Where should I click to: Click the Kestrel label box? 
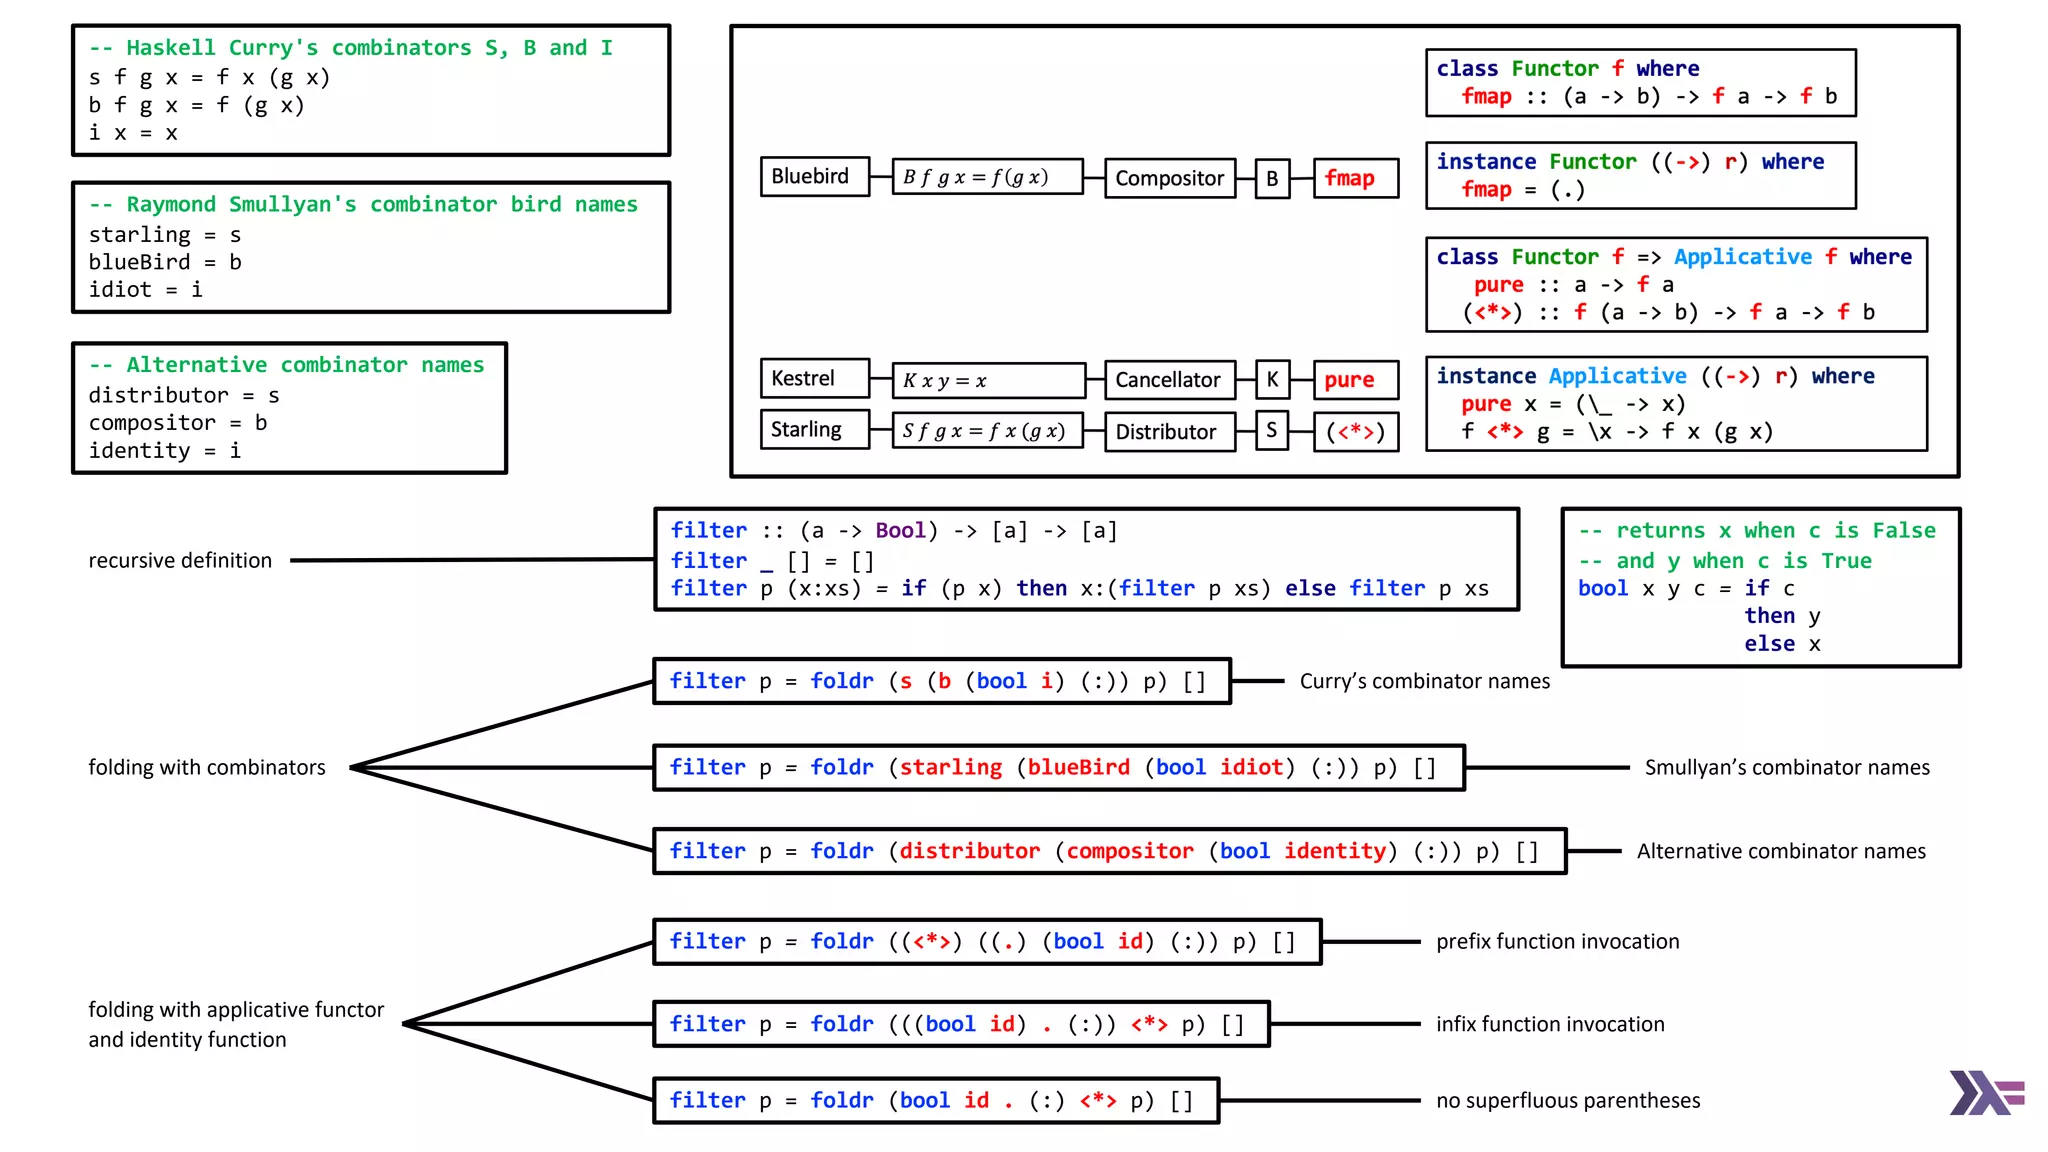pyautogui.click(x=813, y=379)
